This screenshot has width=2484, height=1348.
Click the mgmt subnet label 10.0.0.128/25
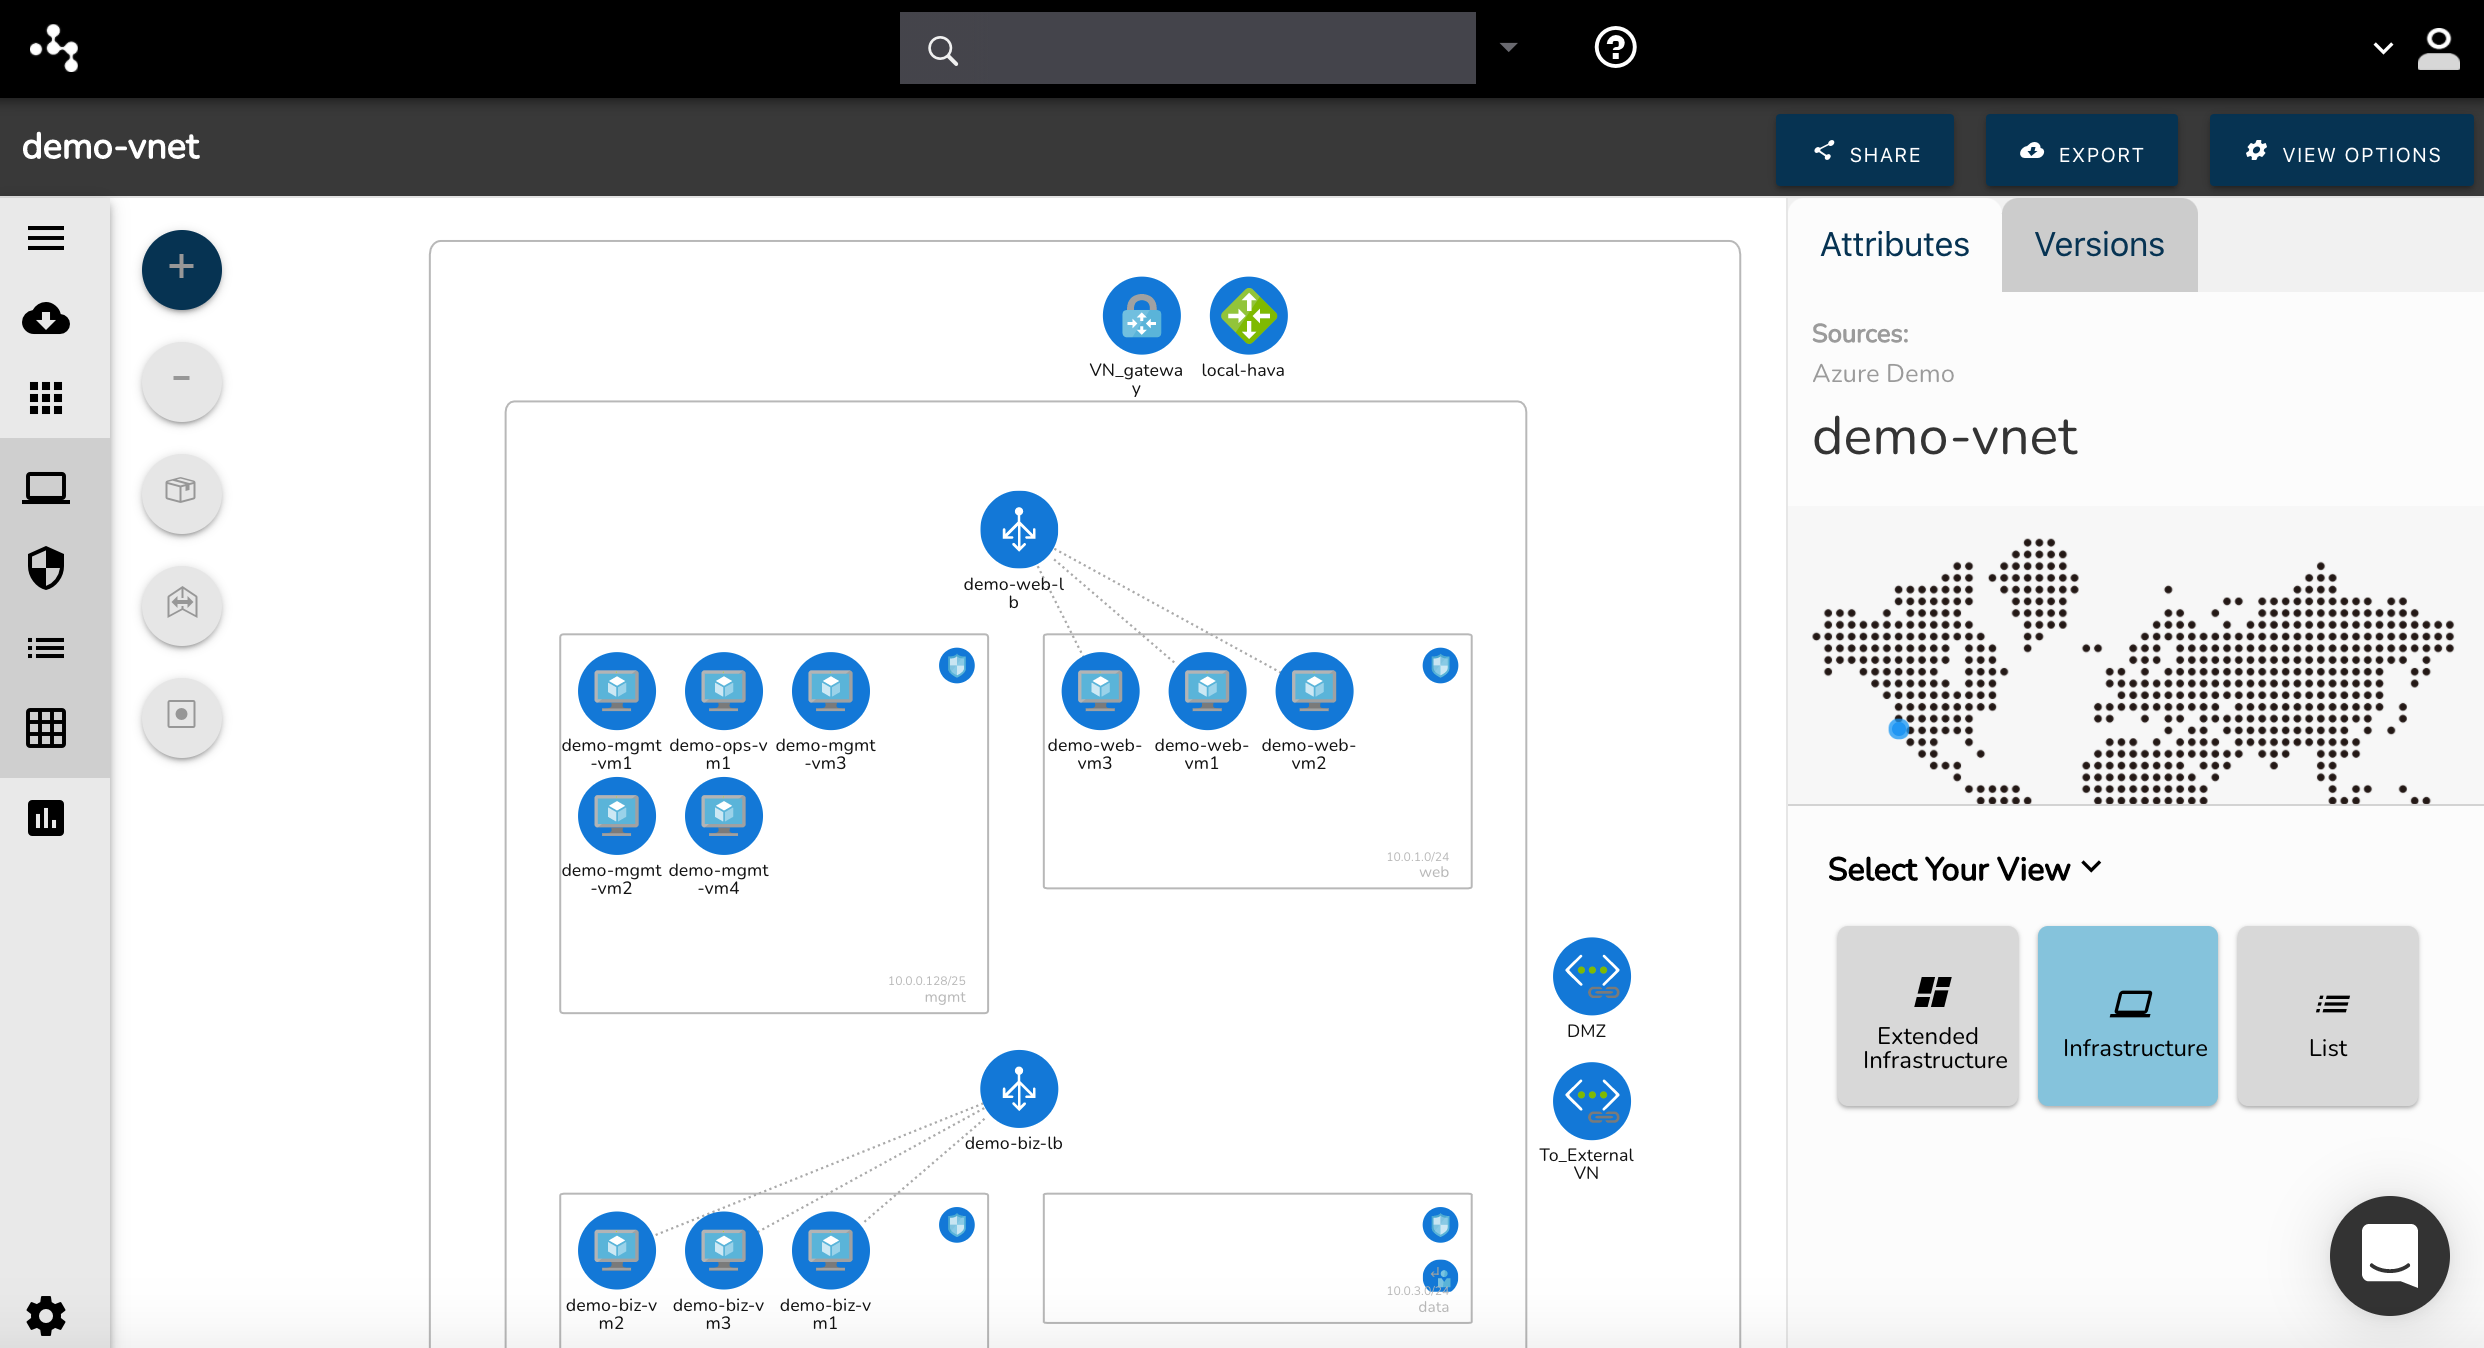pyautogui.click(x=926, y=981)
